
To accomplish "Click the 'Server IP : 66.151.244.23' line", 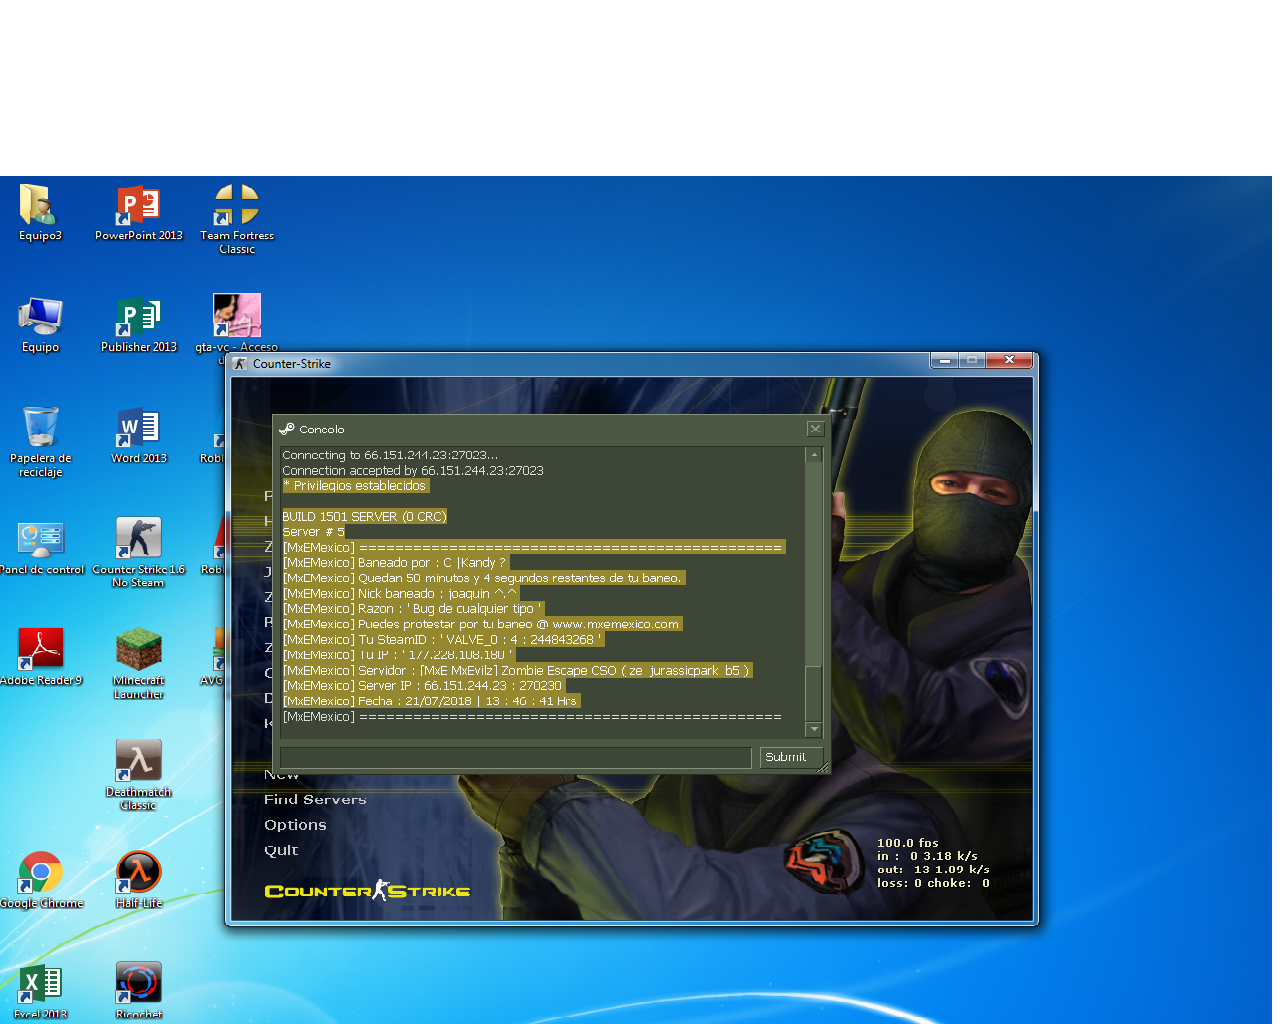I will tap(424, 686).
